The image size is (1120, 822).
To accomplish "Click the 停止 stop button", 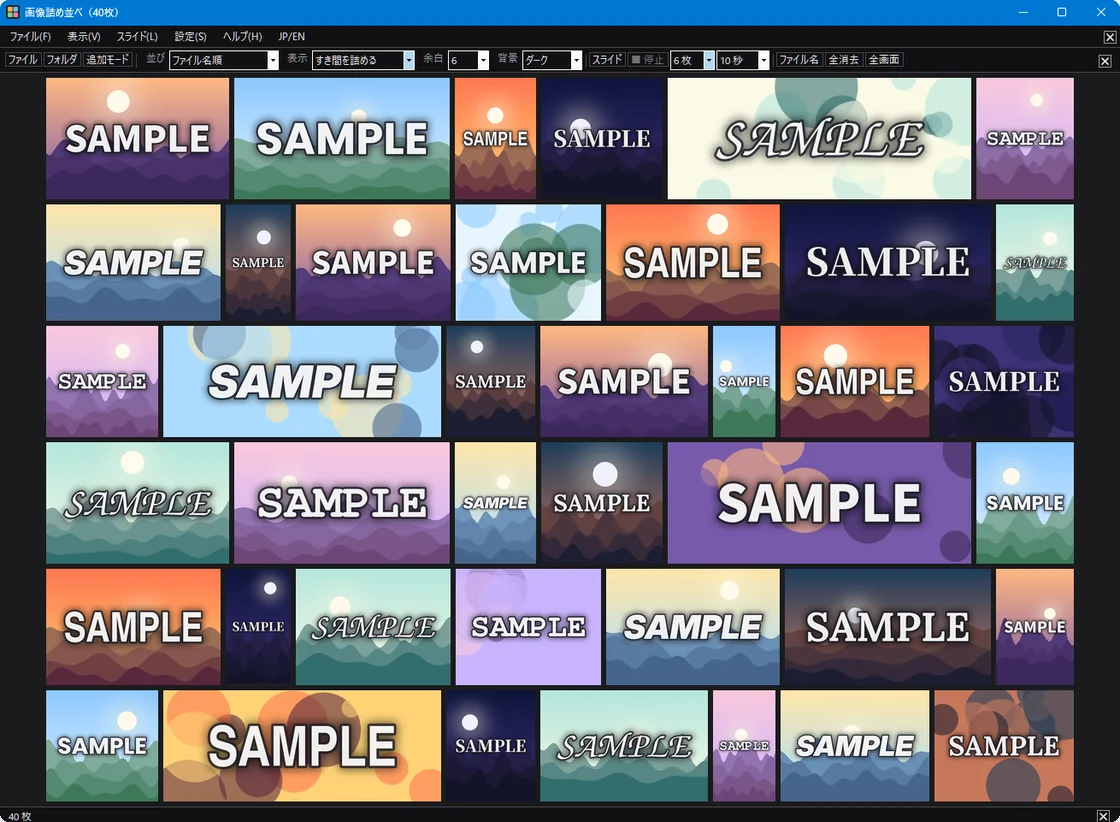I will pyautogui.click(x=647, y=60).
